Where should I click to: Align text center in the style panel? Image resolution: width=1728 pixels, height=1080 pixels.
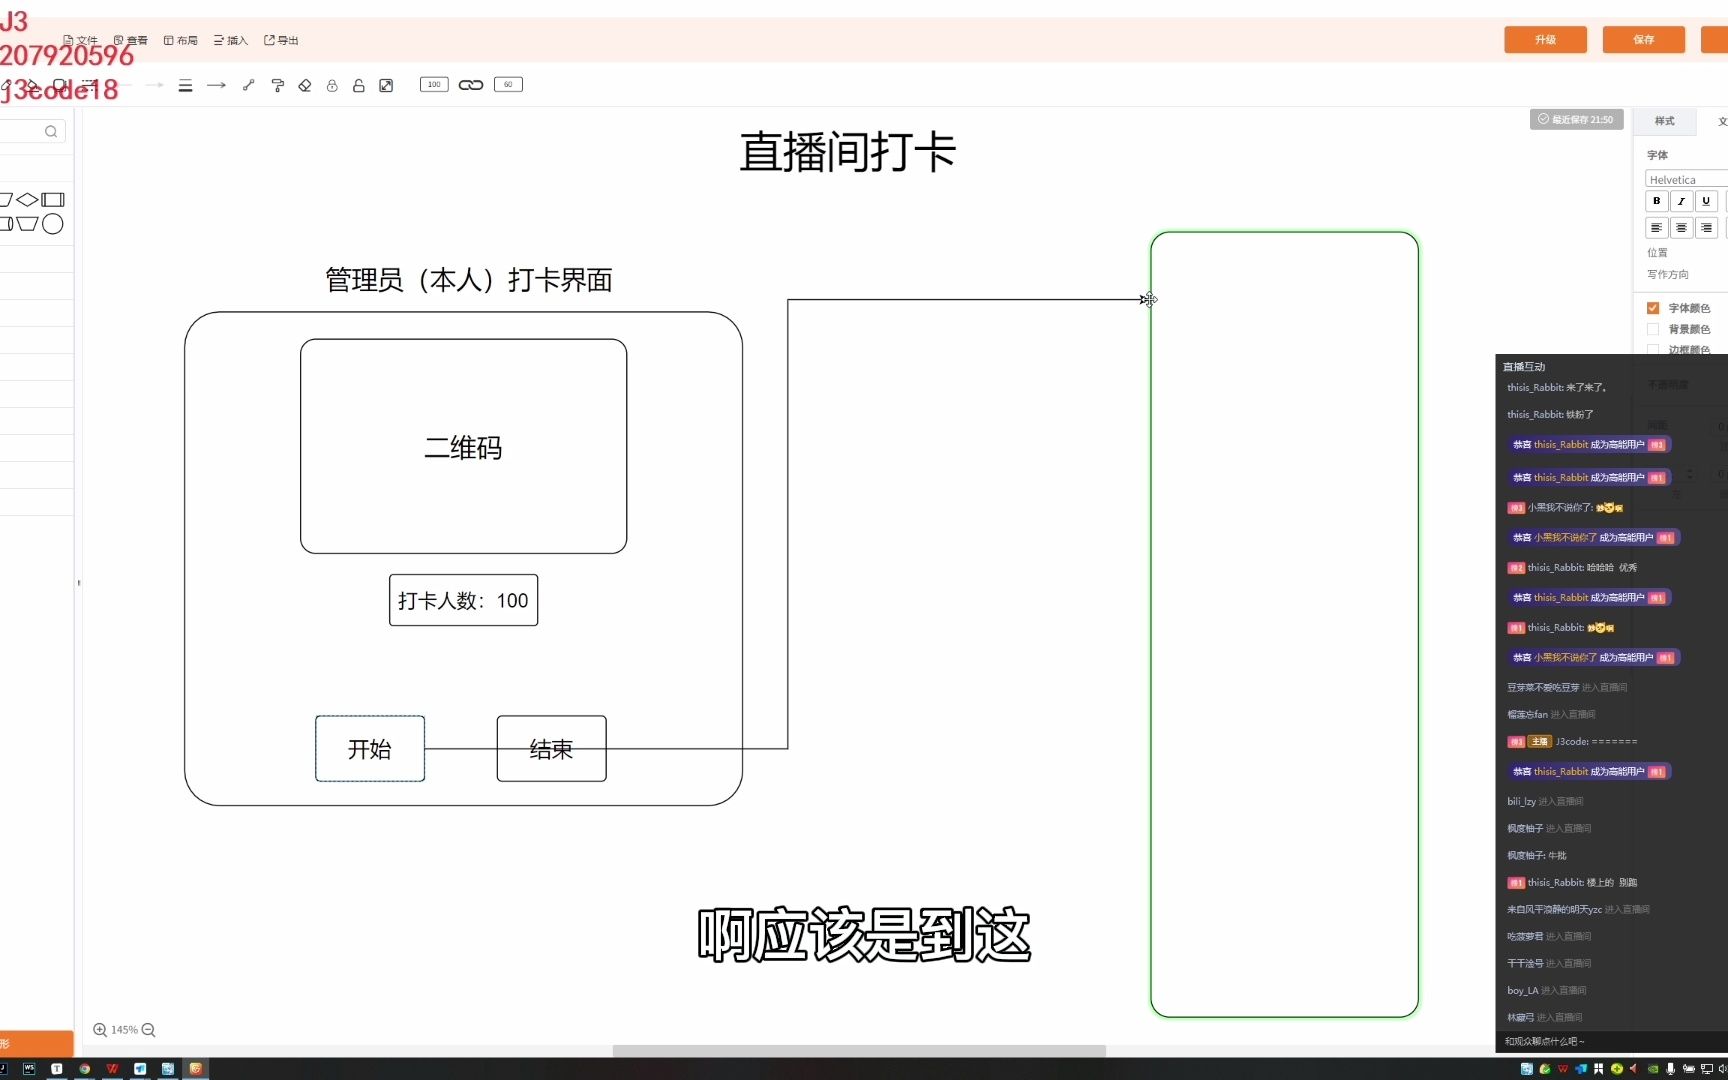1681,228
